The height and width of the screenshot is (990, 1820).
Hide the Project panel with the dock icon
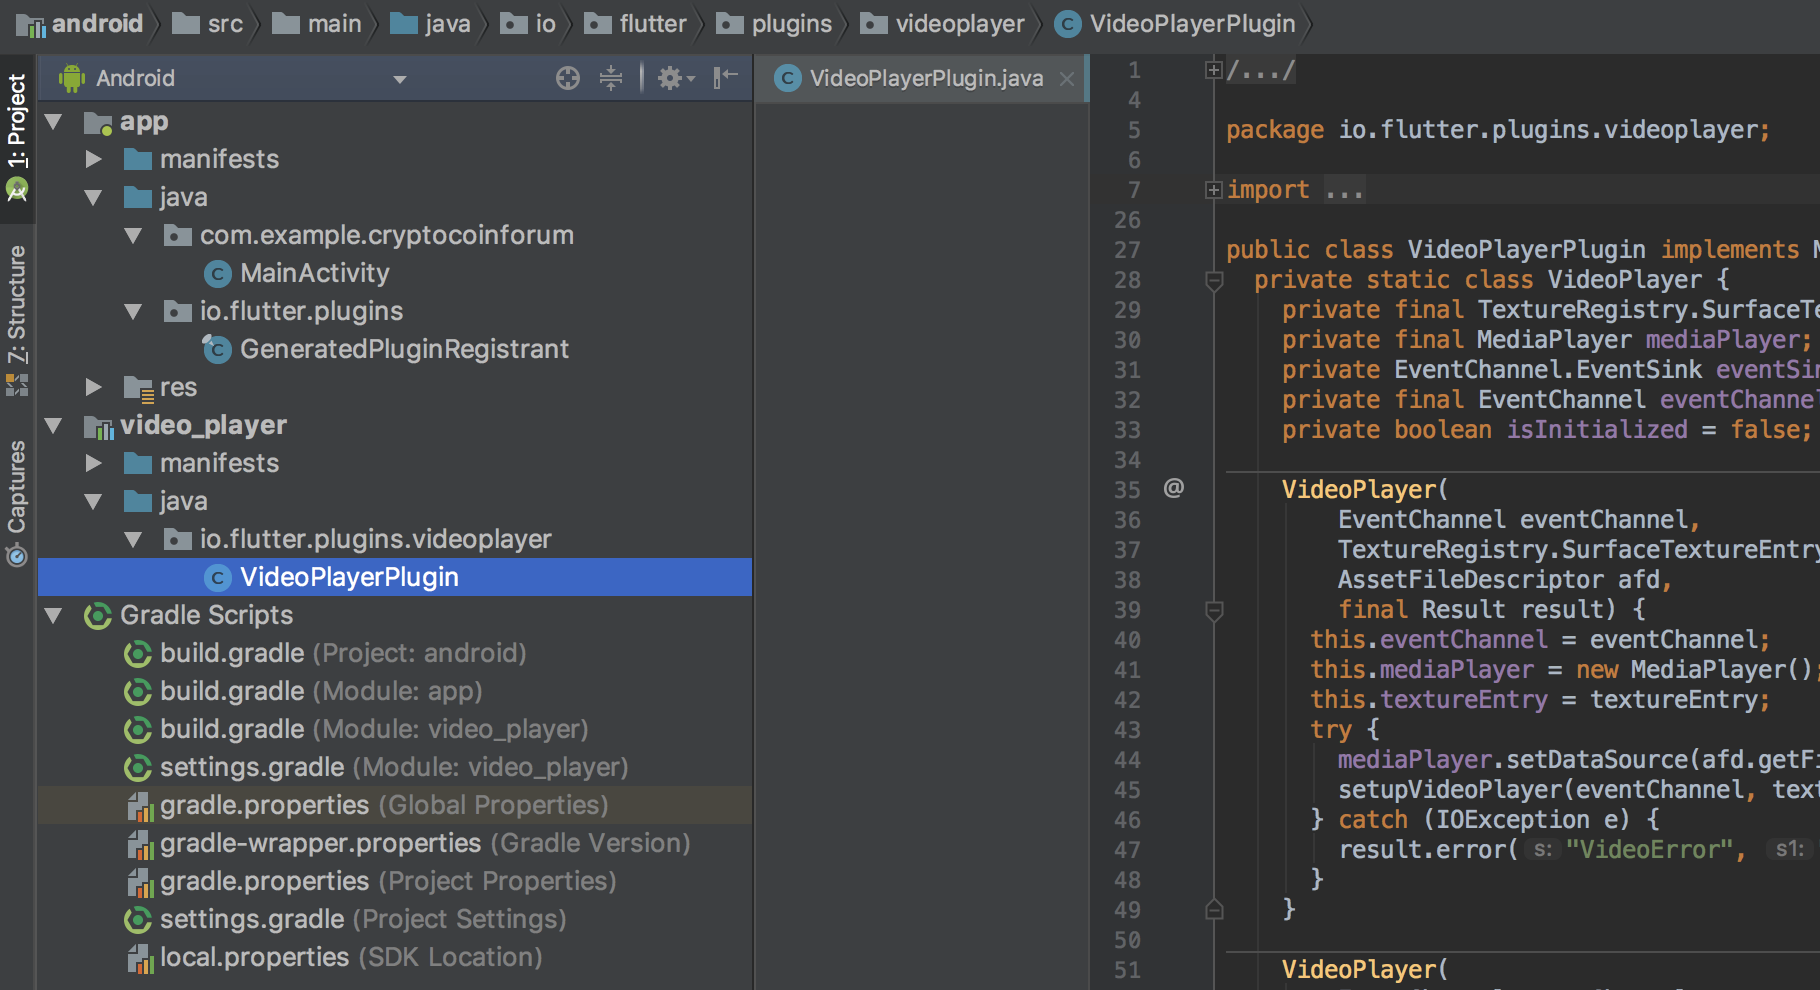point(724,78)
